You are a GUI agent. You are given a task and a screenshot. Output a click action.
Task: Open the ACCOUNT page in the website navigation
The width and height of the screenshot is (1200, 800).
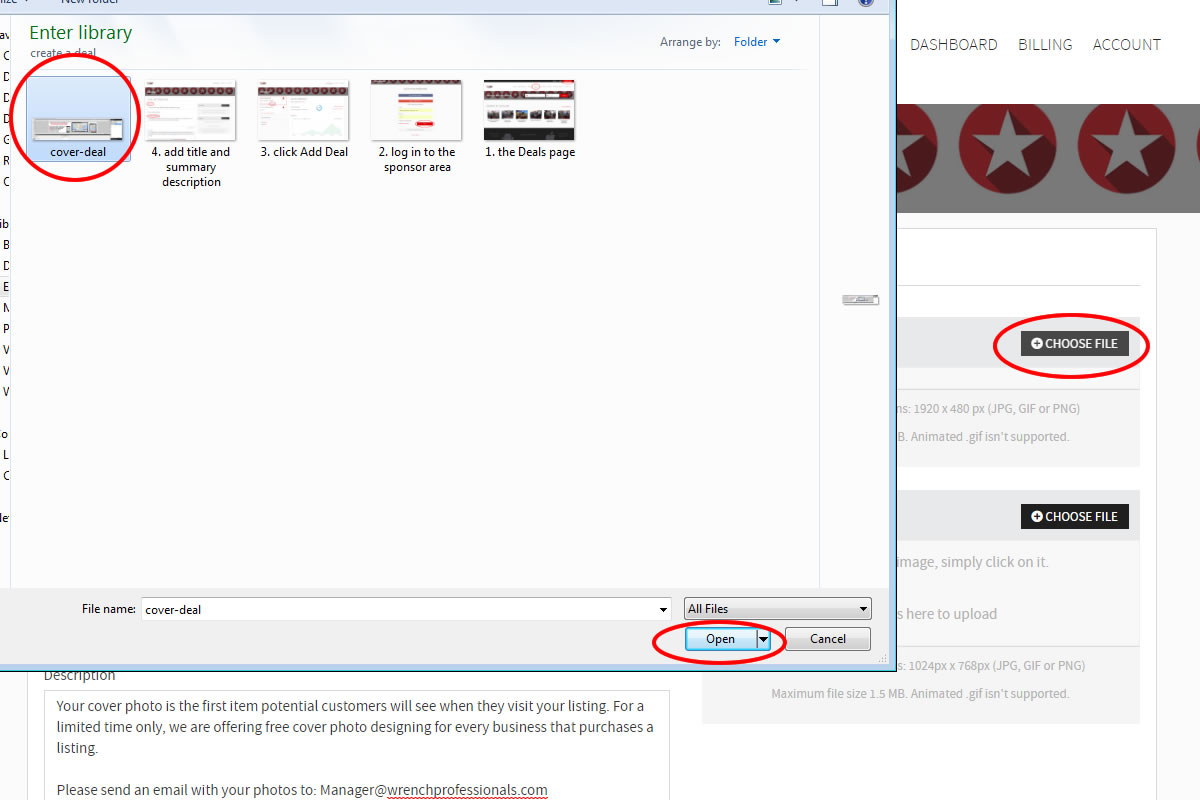point(1127,44)
